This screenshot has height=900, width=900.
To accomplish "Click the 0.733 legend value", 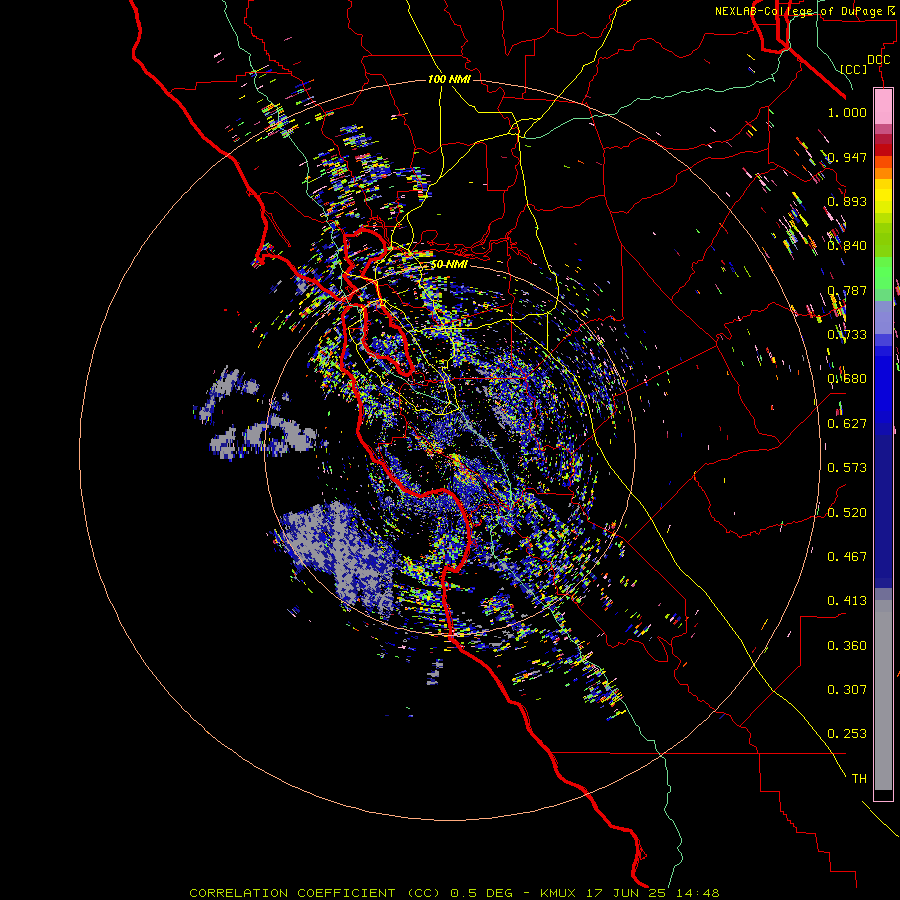I will [x=847, y=335].
